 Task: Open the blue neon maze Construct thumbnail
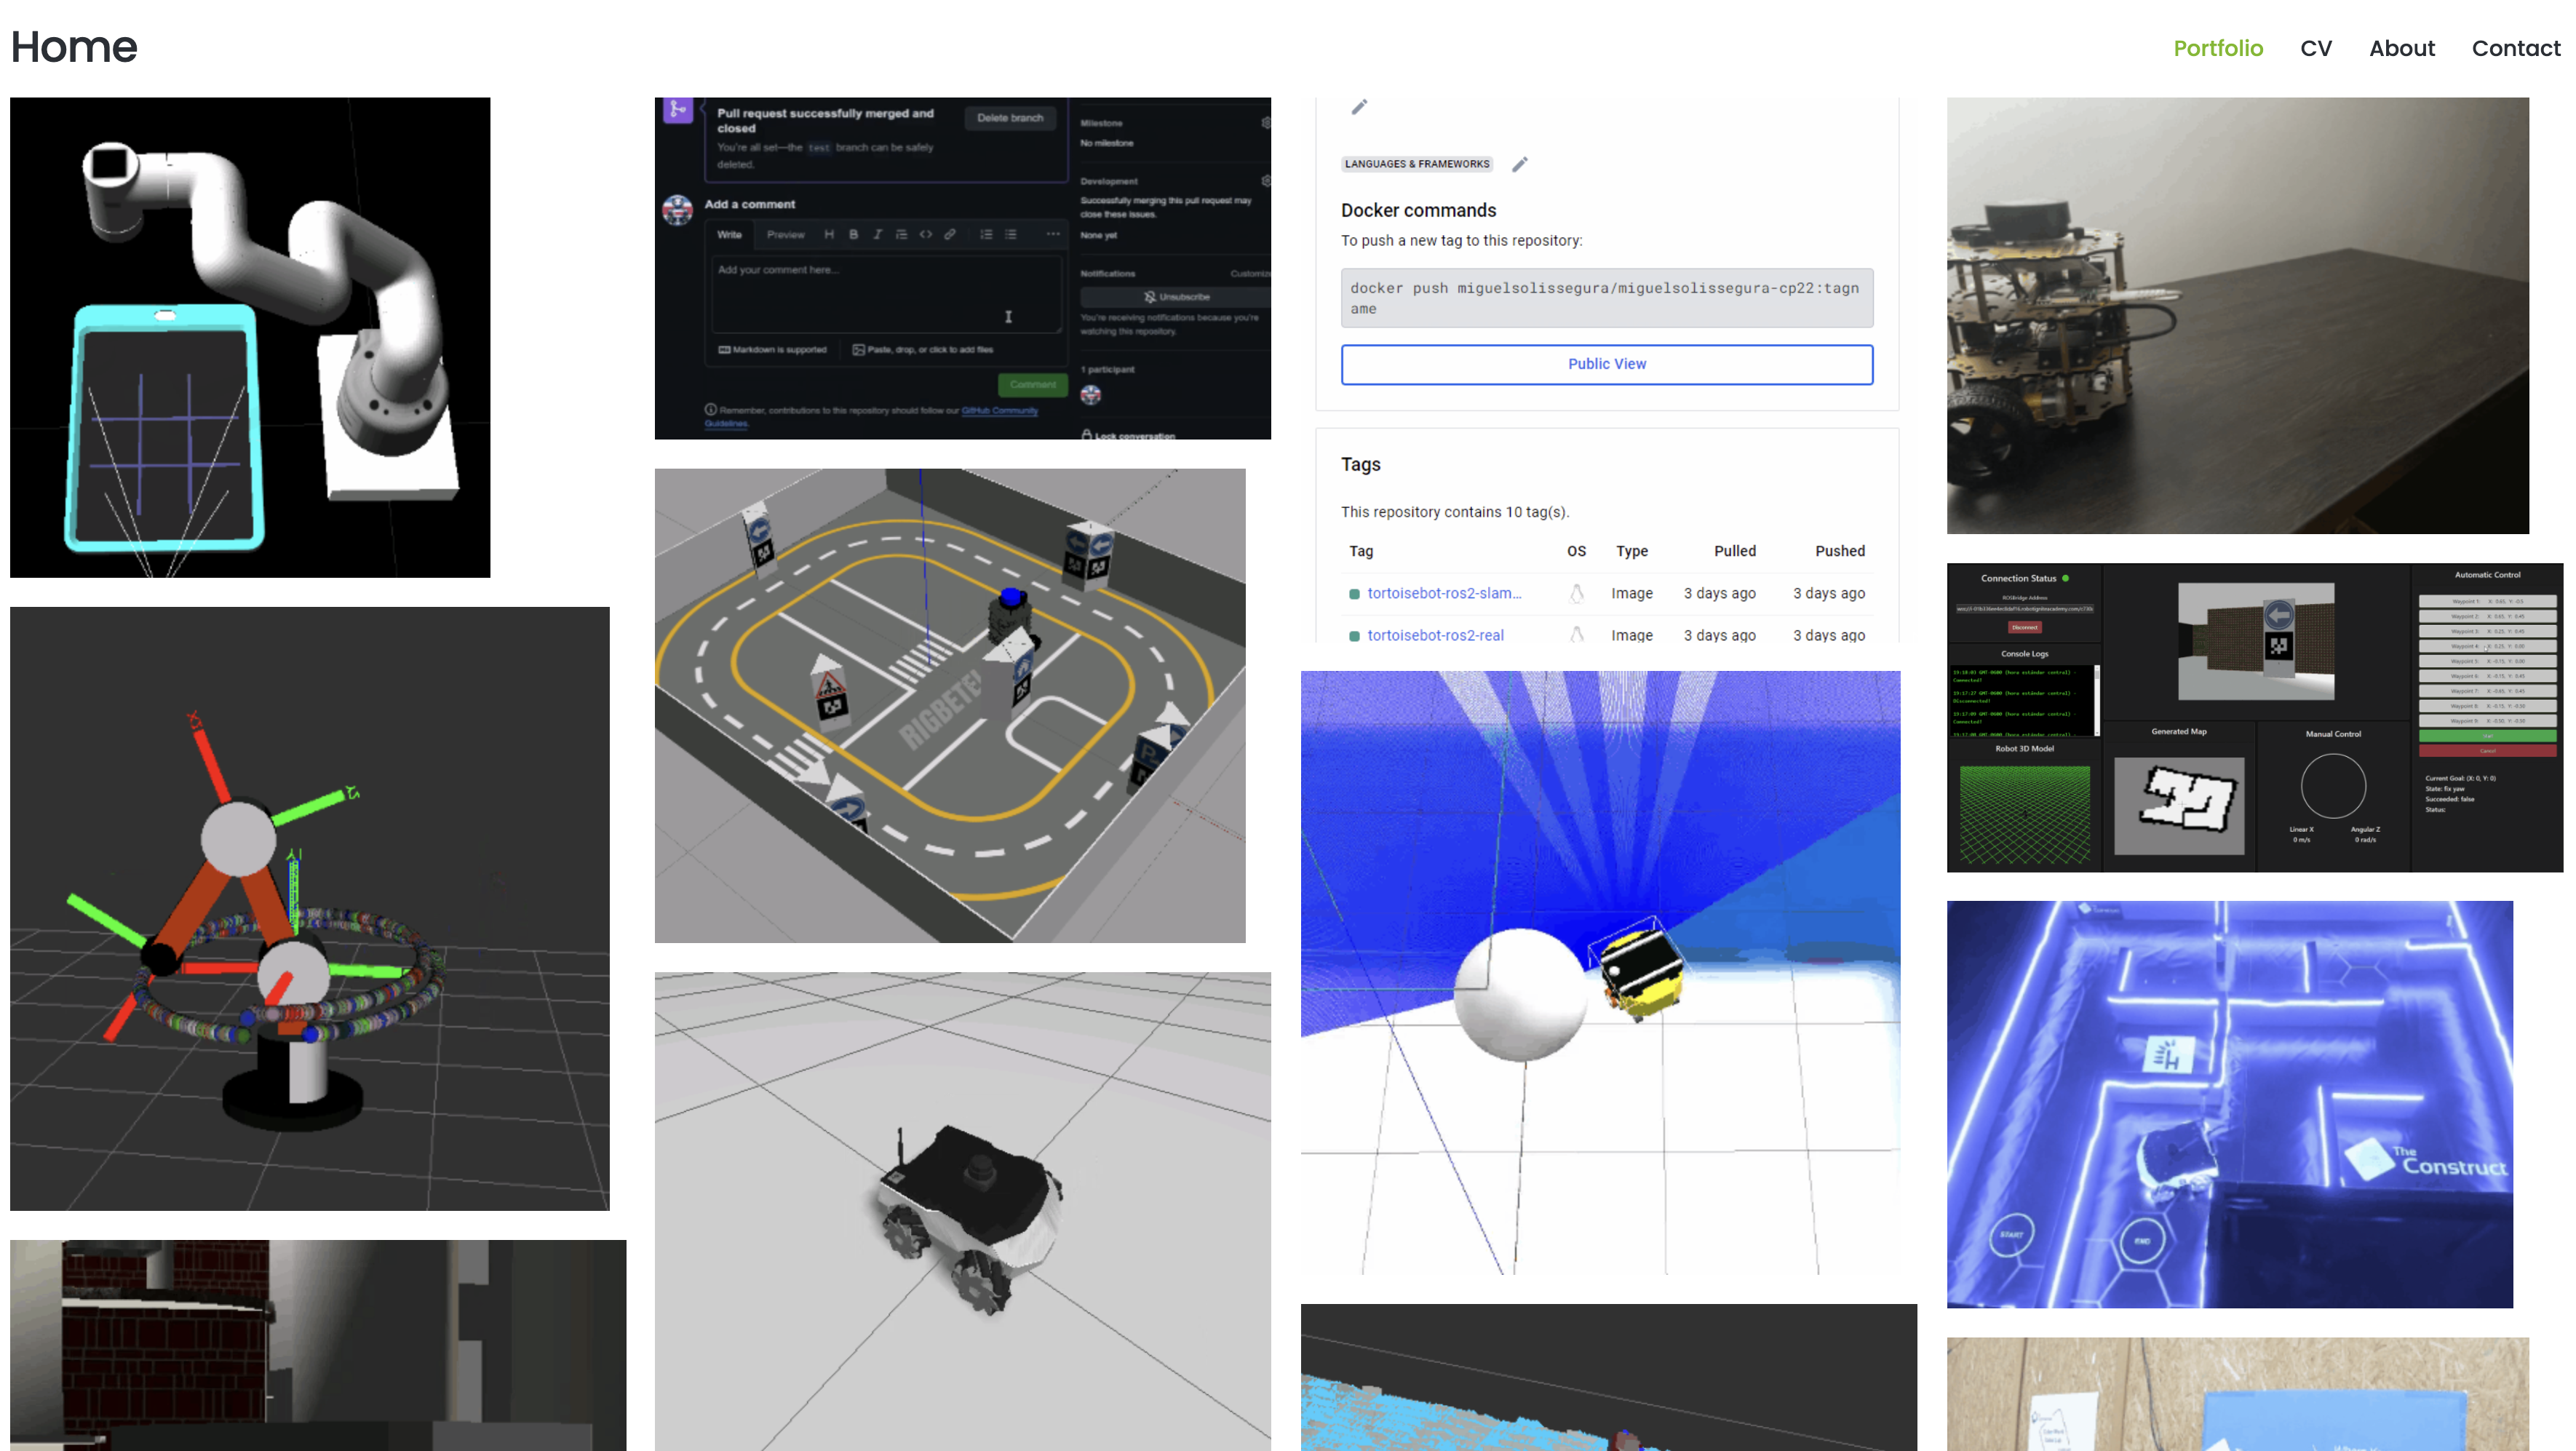pos(2229,1104)
